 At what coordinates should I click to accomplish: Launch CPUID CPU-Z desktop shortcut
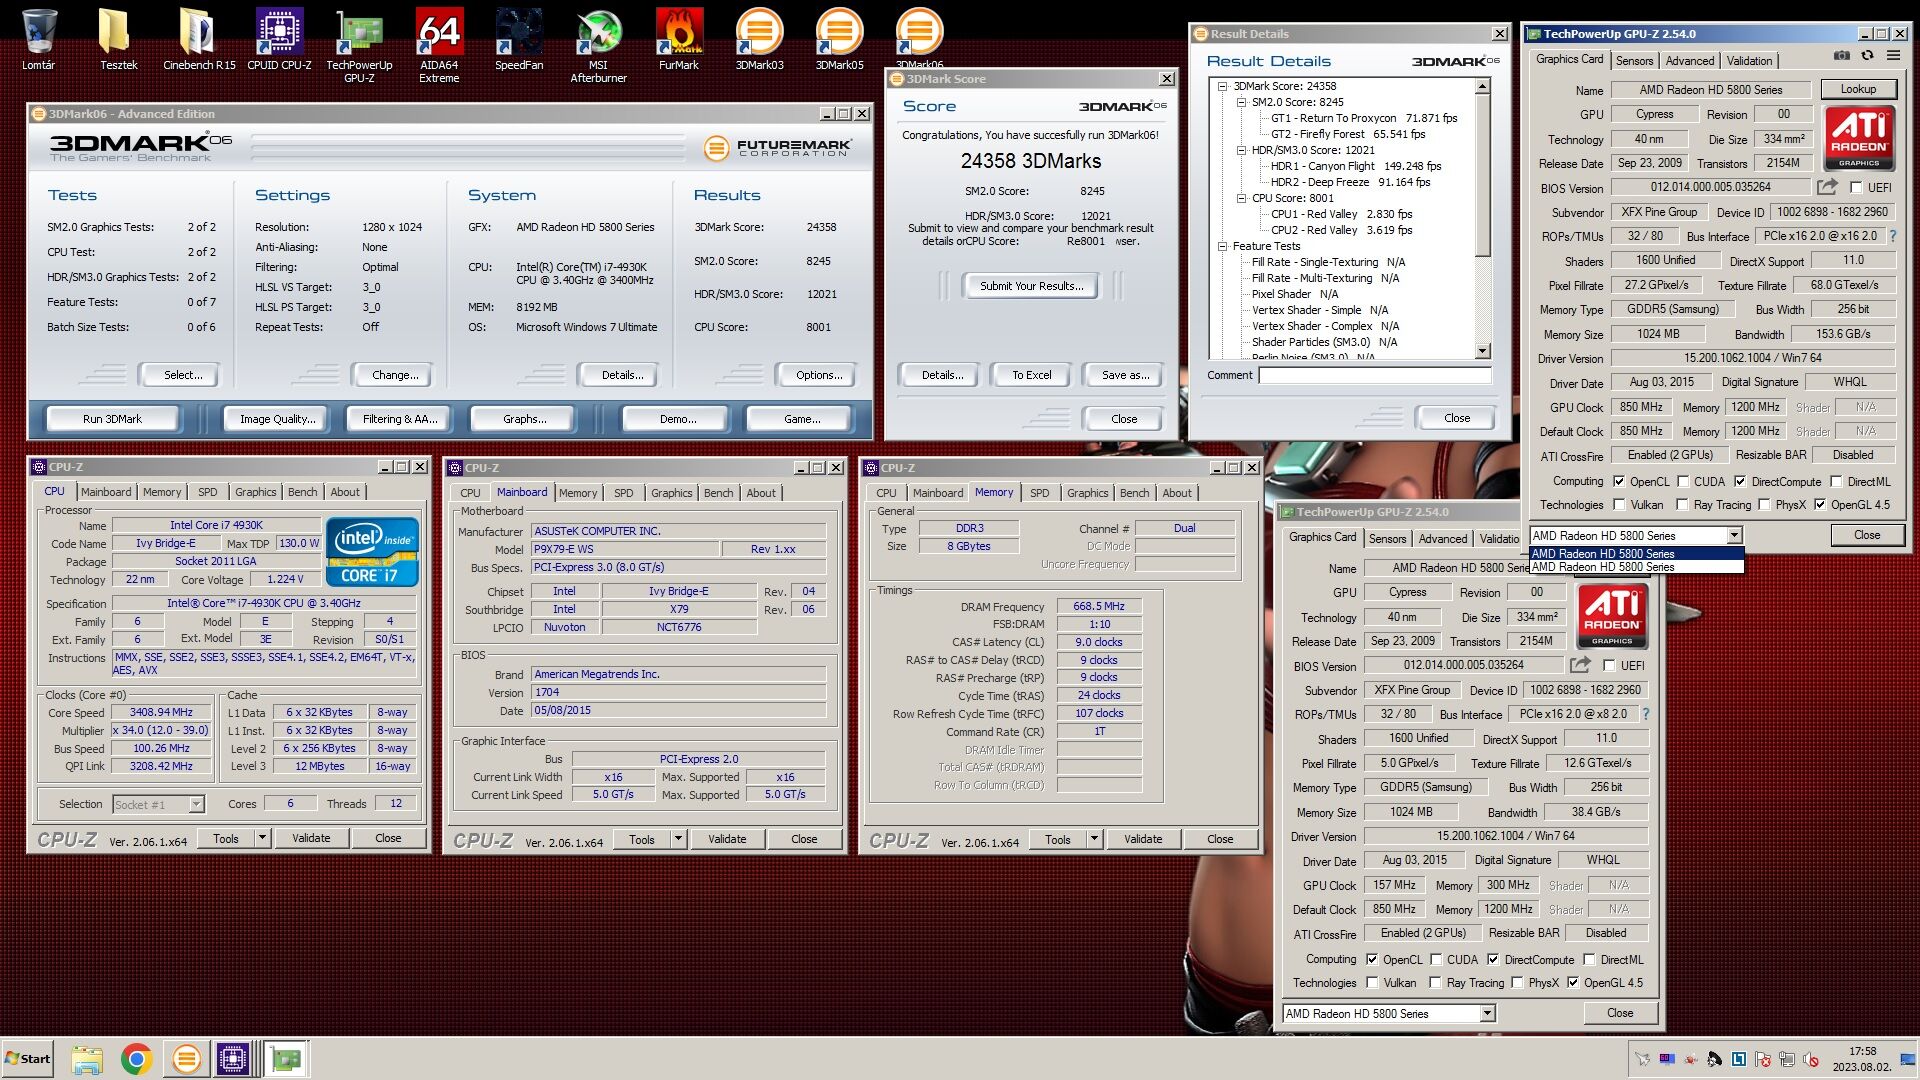279,40
